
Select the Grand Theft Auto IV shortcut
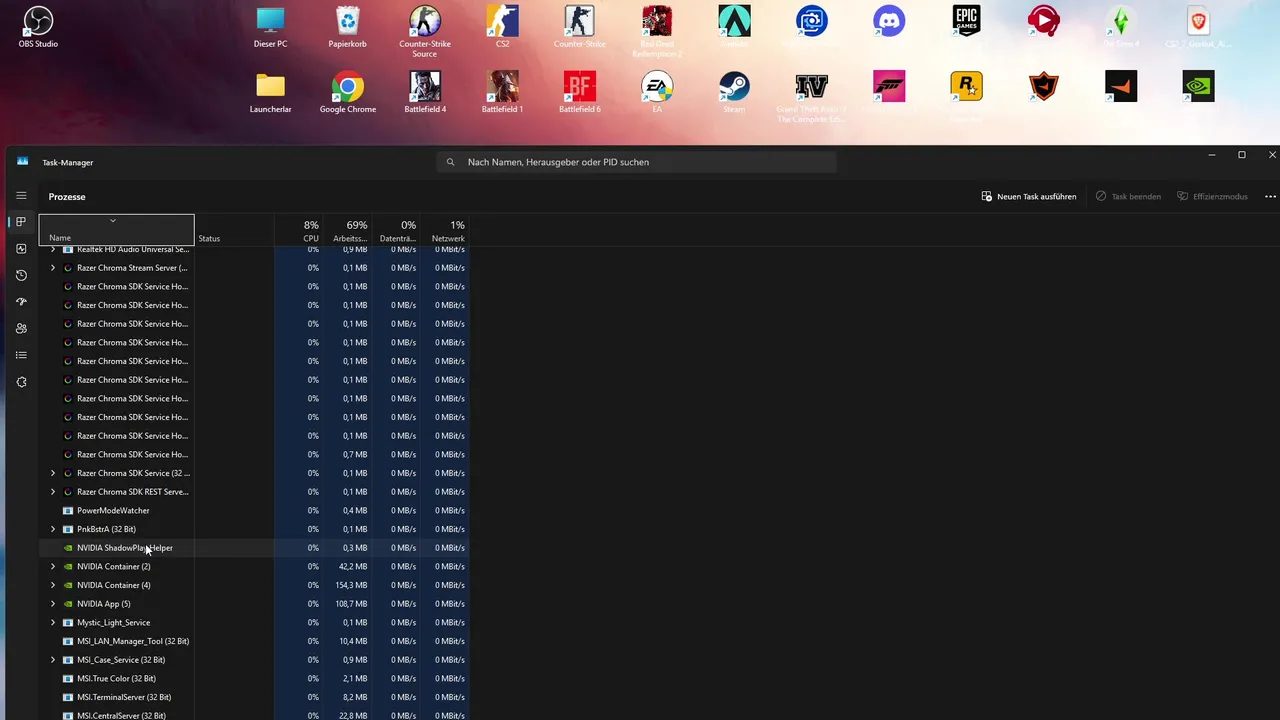pos(811,97)
